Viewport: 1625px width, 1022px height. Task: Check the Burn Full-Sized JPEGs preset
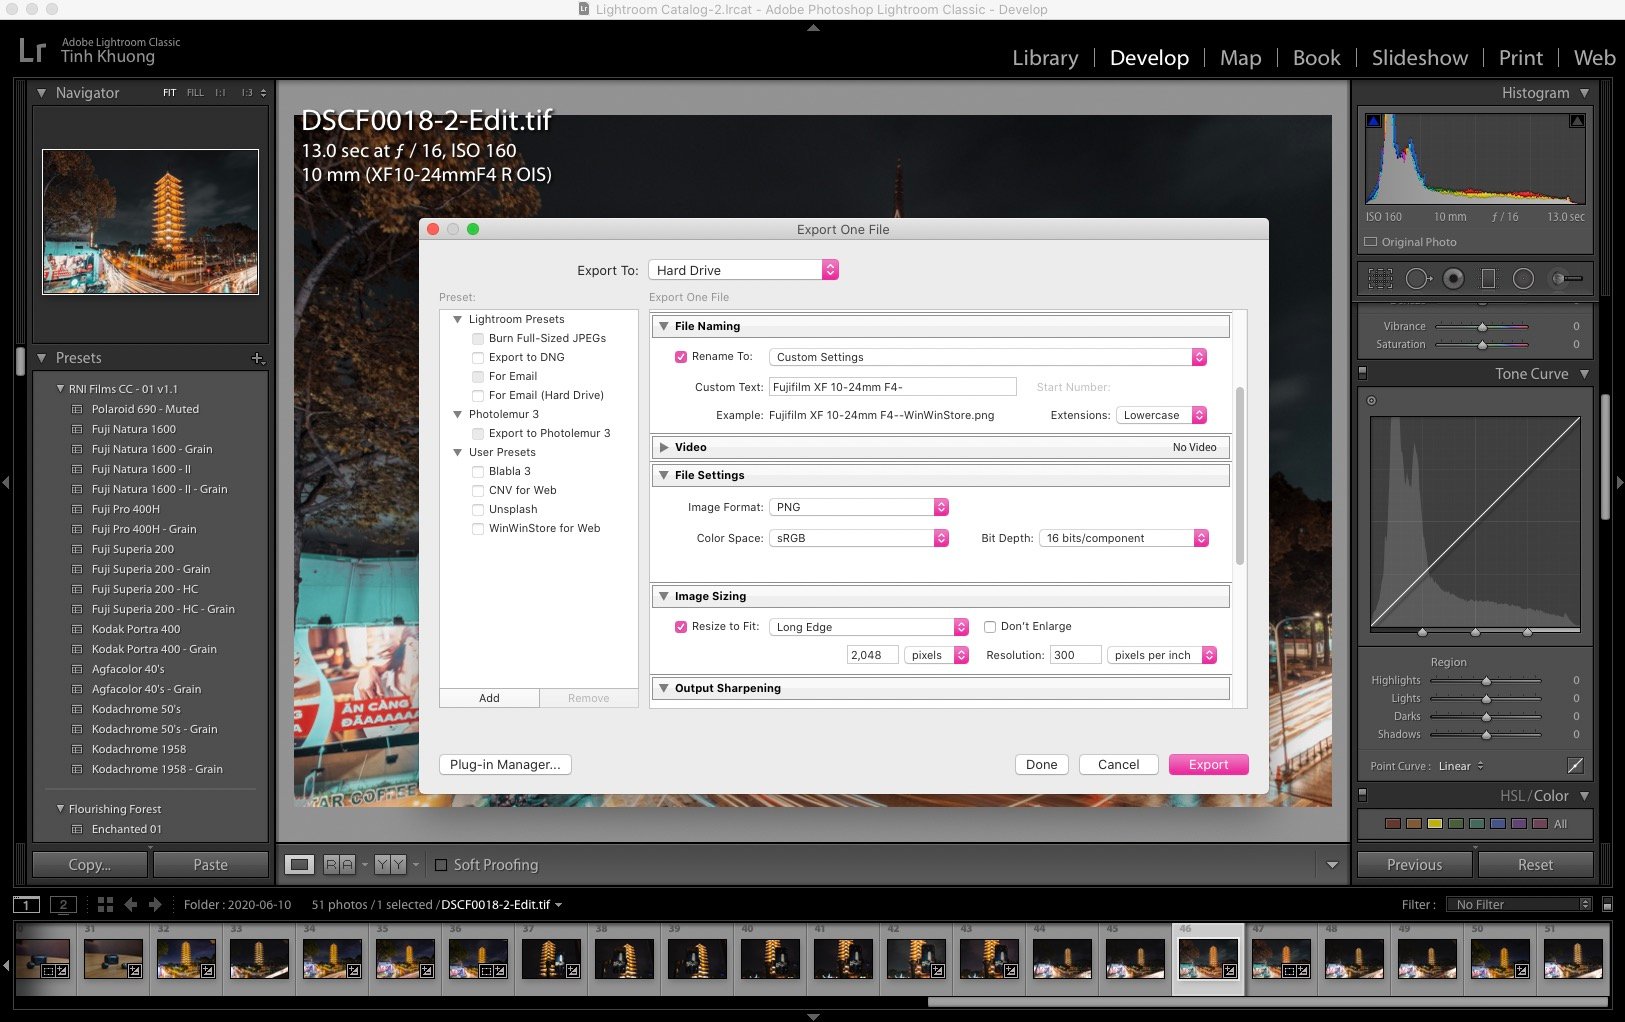coord(478,339)
